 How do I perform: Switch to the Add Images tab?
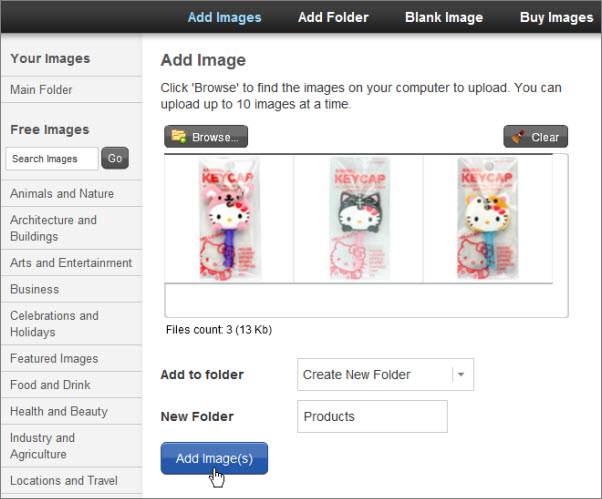pyautogui.click(x=224, y=17)
